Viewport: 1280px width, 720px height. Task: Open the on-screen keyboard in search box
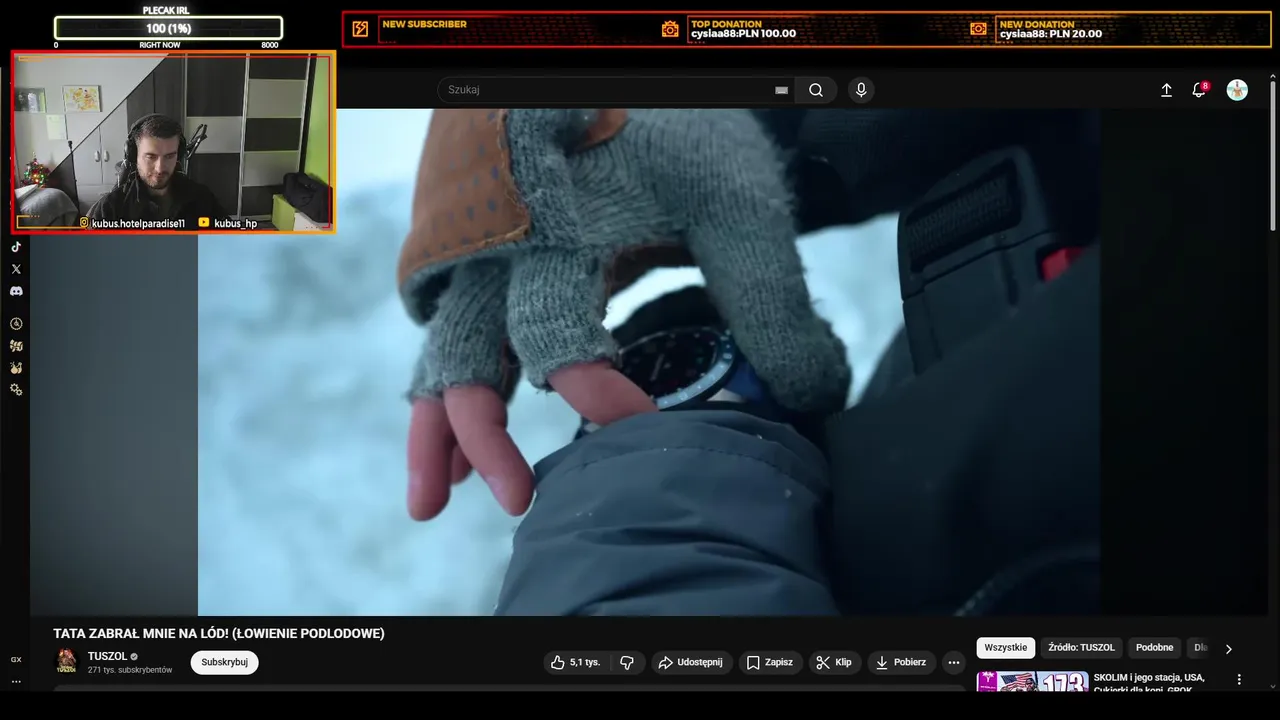click(782, 90)
